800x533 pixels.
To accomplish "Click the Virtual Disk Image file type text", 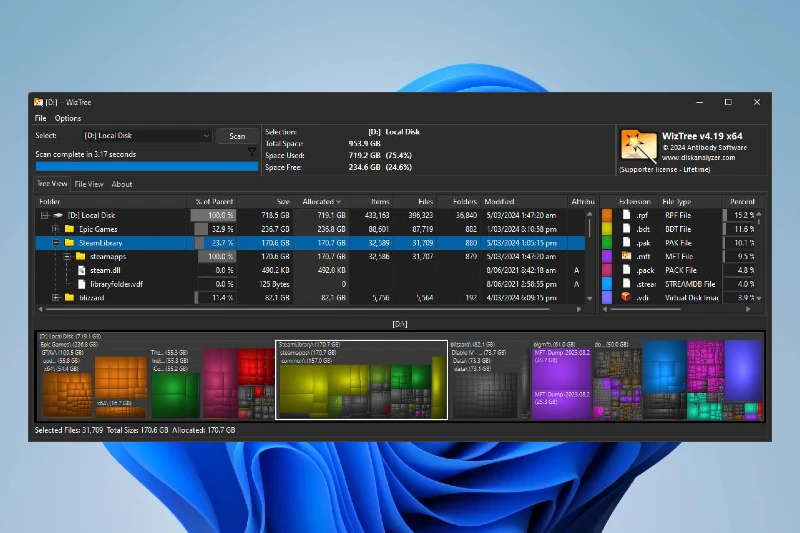I will click(x=691, y=297).
